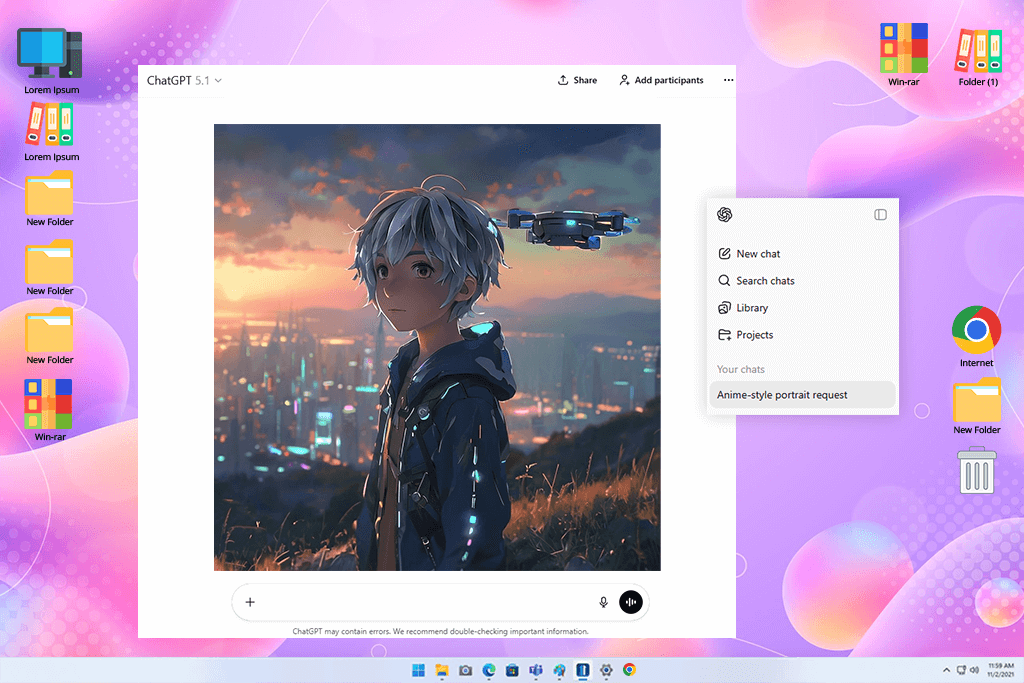Open the Lorem Ipsum binders desktop icon
This screenshot has height=683, width=1024.
pos(51,133)
